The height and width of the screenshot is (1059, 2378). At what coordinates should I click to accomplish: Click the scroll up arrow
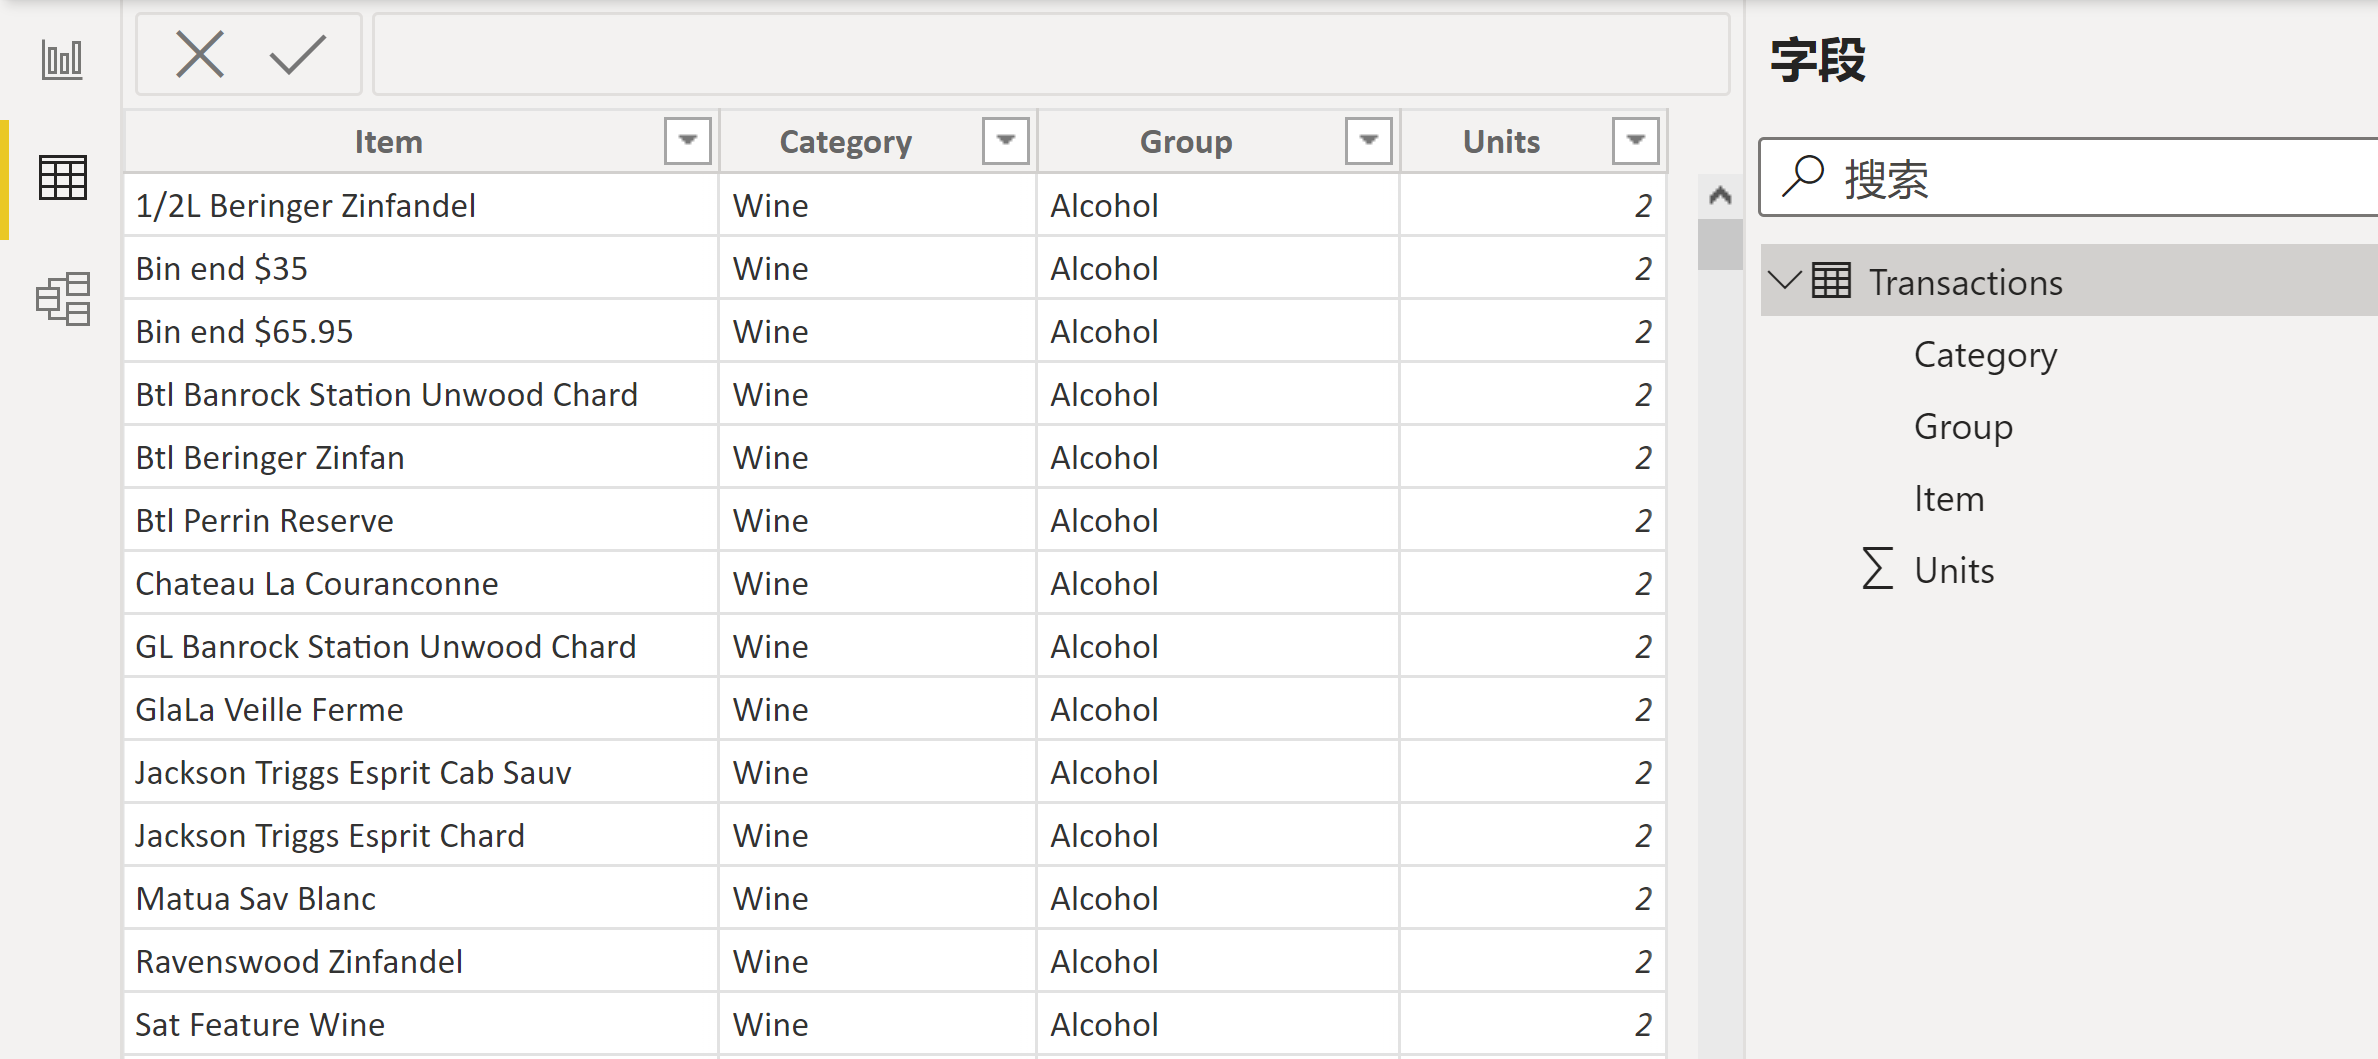point(1720,195)
